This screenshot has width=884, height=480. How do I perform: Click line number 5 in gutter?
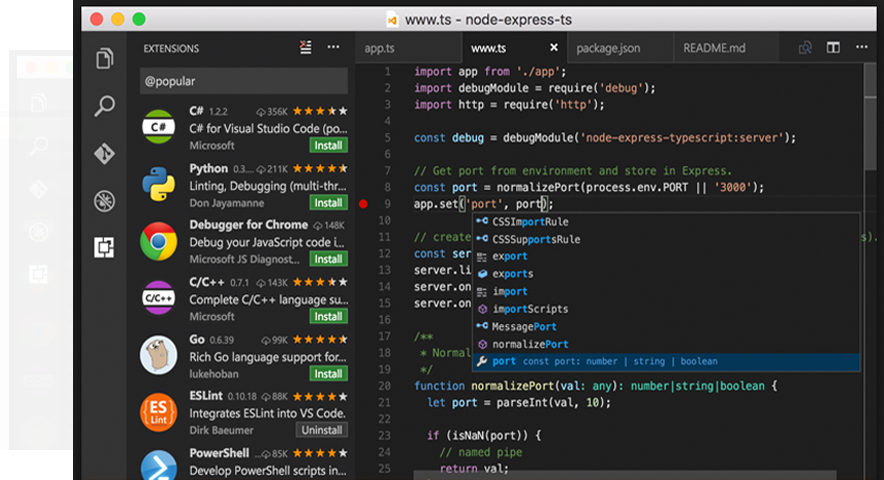point(387,138)
